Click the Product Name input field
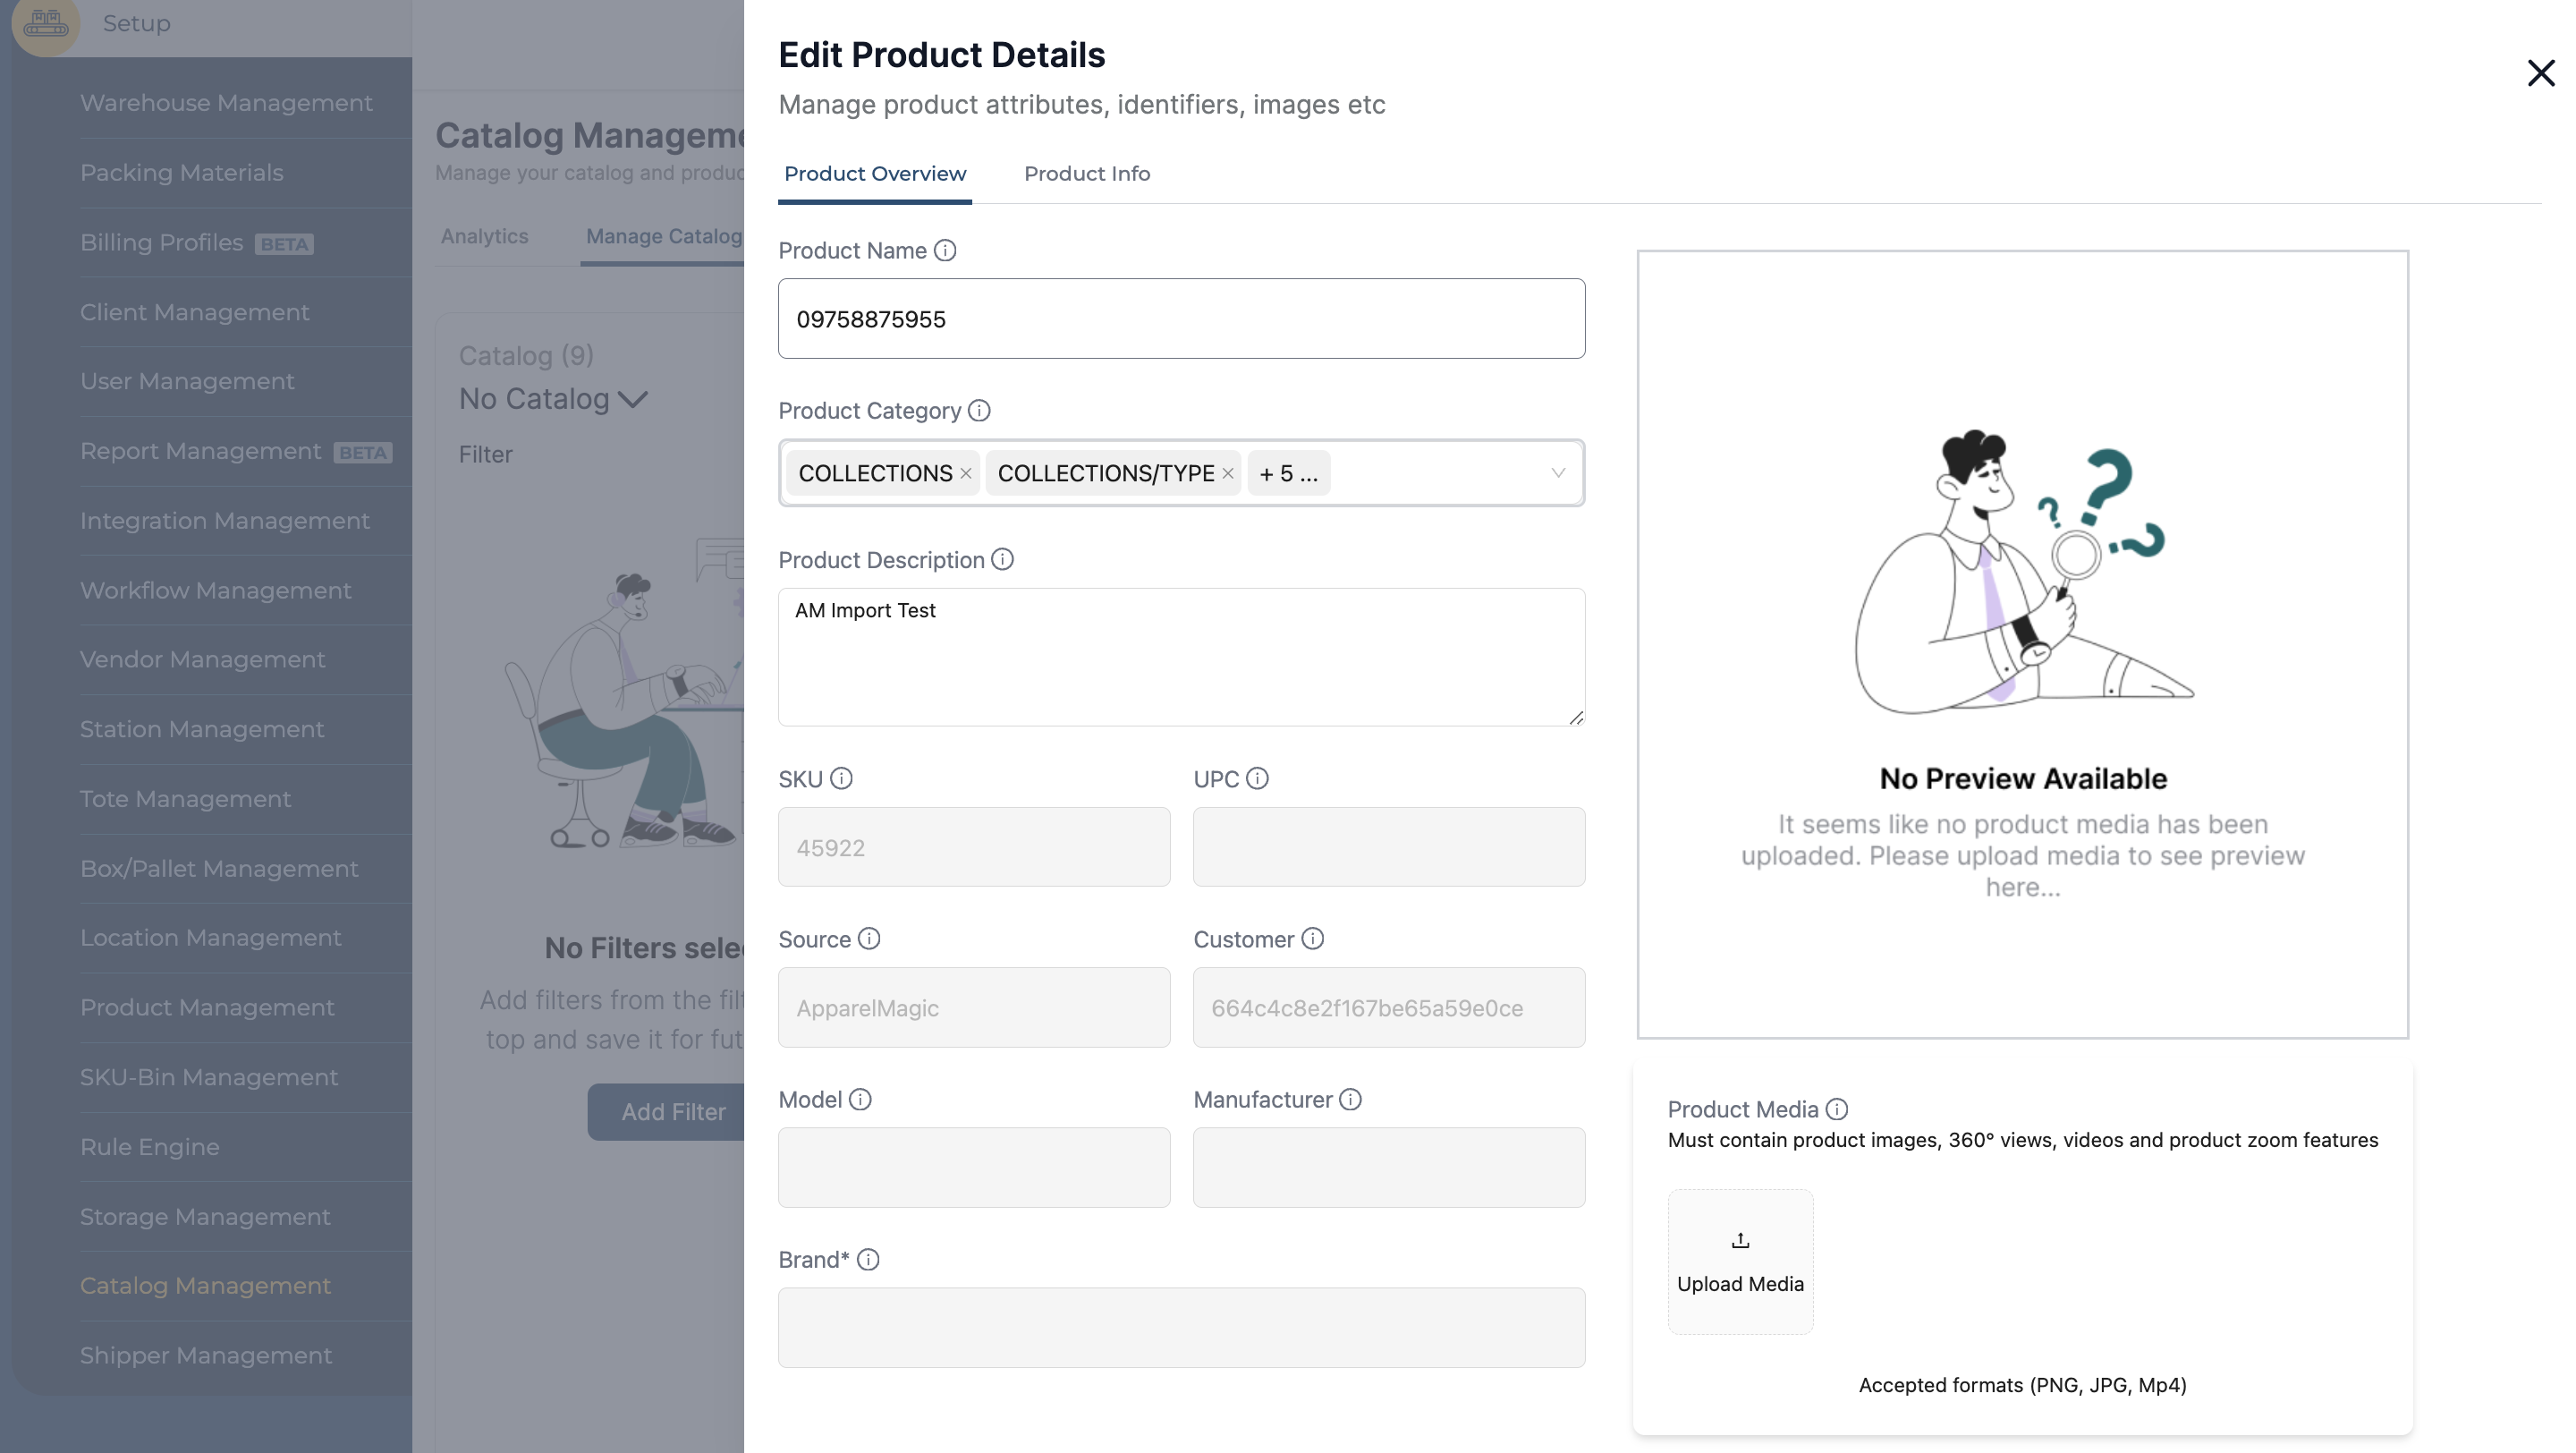This screenshot has height=1453, width=2576. (x=1180, y=319)
